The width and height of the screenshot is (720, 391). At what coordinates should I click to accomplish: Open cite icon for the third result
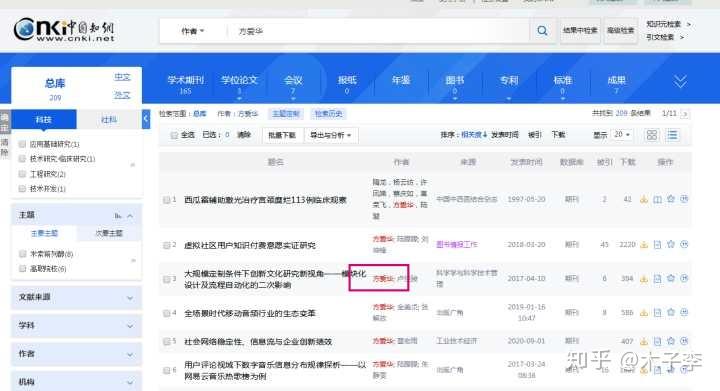point(684,278)
